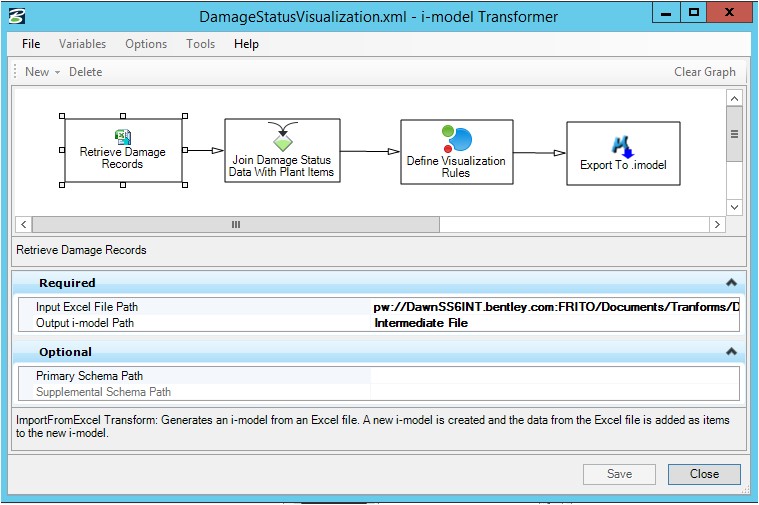Click the horizontal scrollbar thumb of the graph

coord(236,224)
